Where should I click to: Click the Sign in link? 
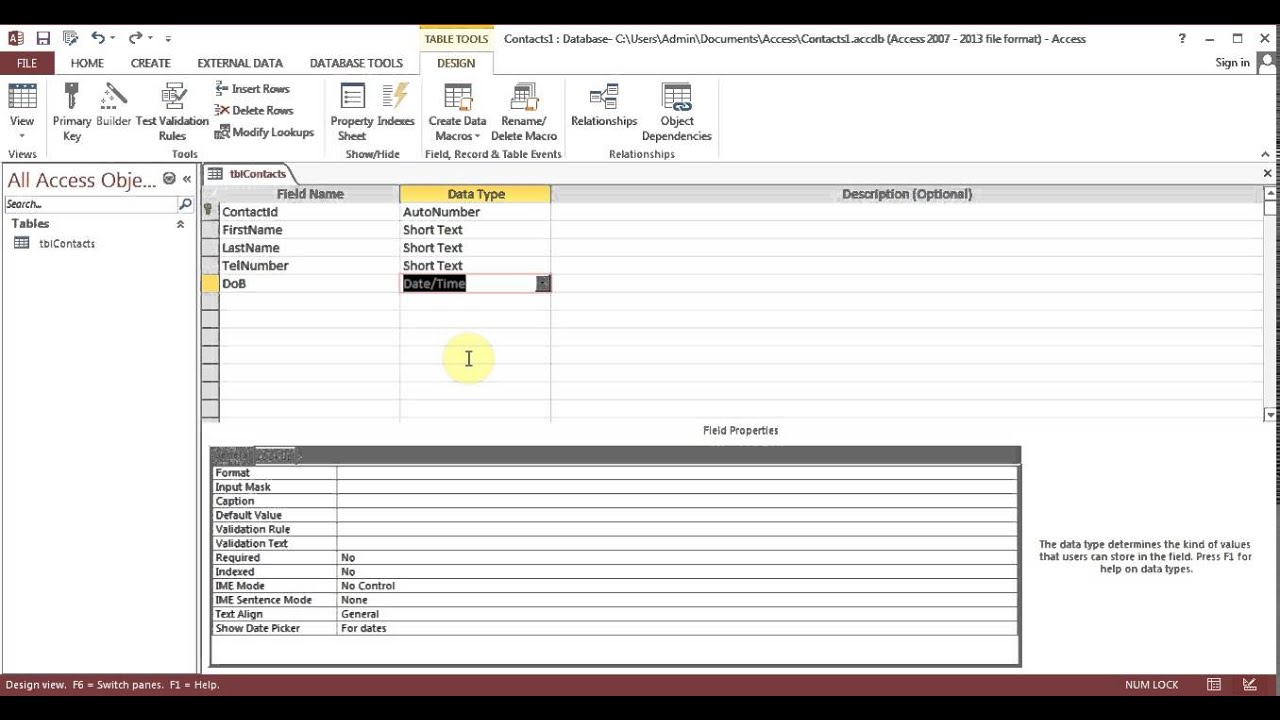(1232, 62)
